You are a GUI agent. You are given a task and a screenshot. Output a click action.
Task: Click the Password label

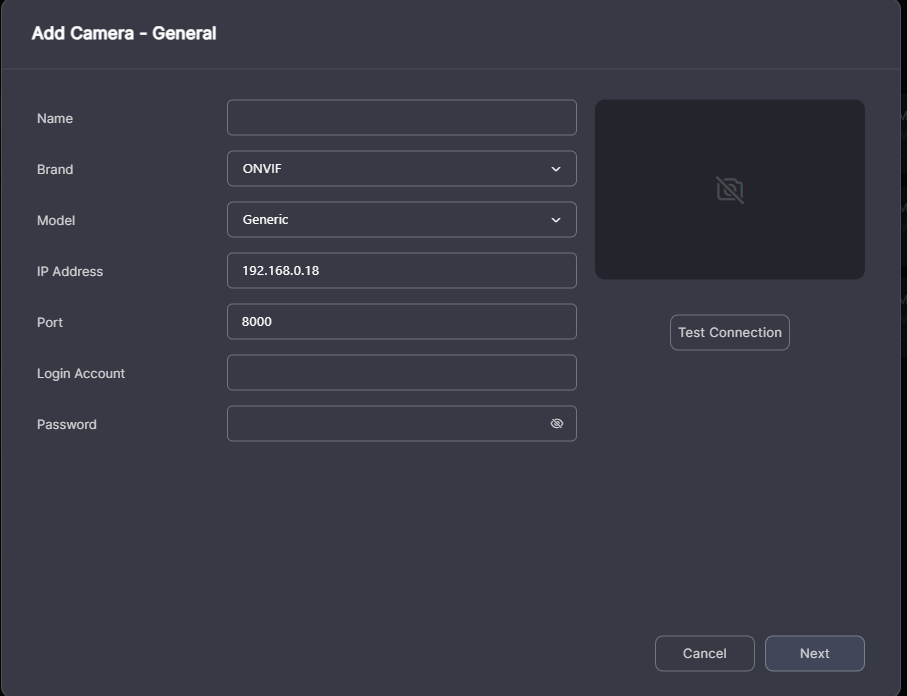pos(67,424)
